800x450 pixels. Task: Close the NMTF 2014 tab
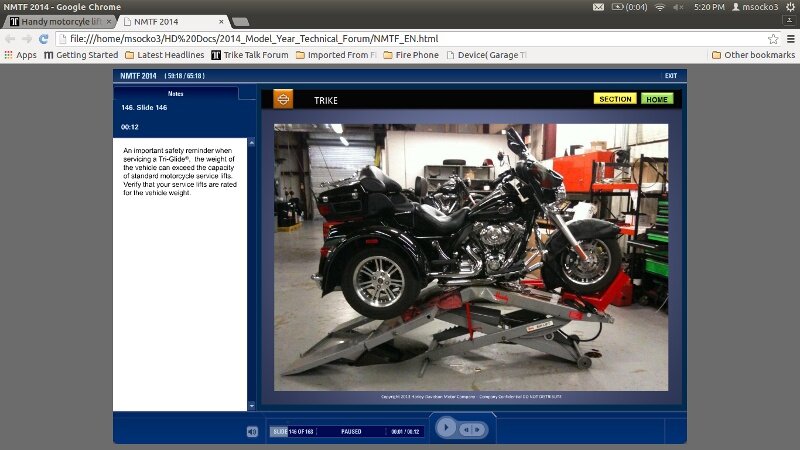[221, 21]
